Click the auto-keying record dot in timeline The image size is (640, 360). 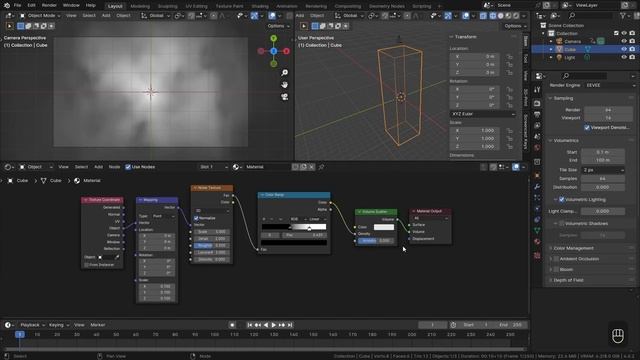tap(232, 325)
